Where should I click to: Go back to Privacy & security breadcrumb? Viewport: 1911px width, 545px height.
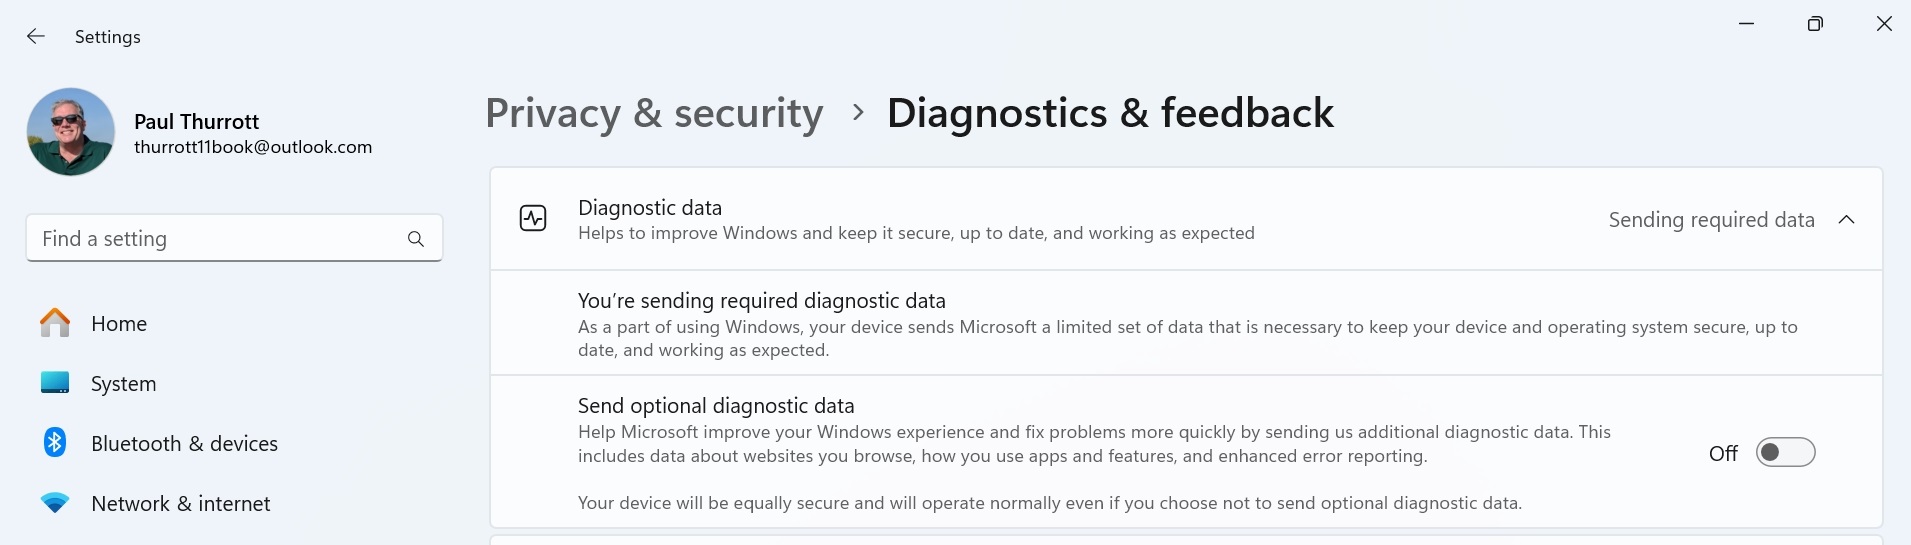tap(654, 113)
